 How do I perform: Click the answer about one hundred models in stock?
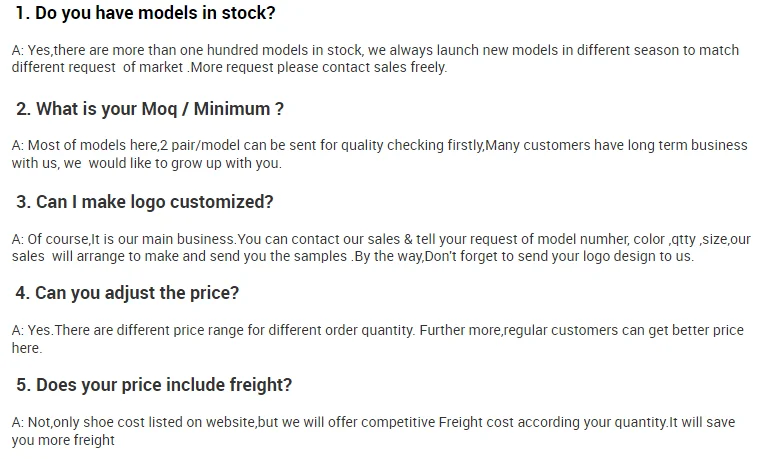coord(375,50)
